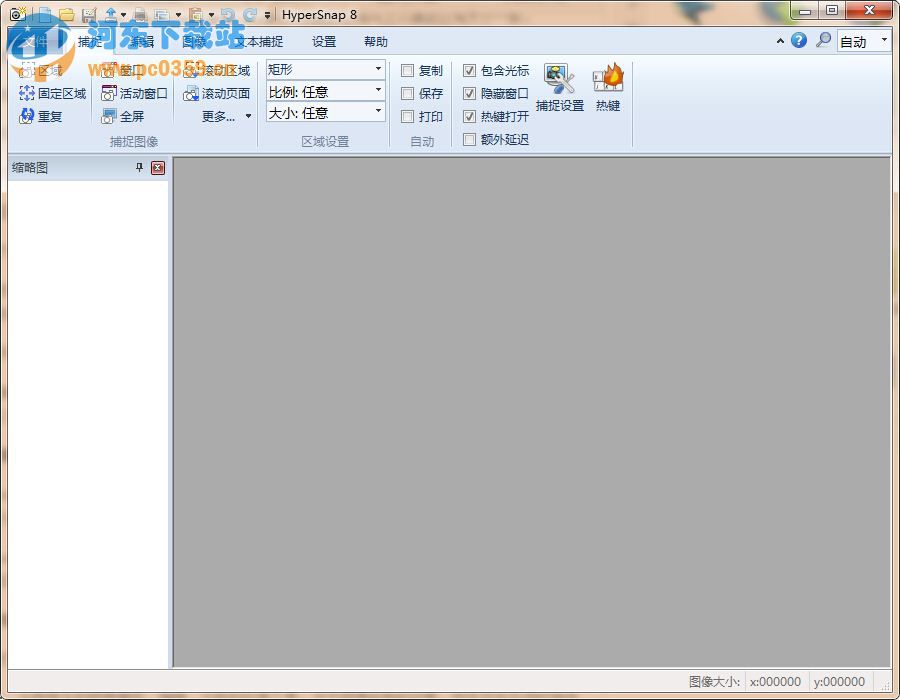Take a 全屏 full screen capture
900x700 pixels.
[x=128, y=116]
